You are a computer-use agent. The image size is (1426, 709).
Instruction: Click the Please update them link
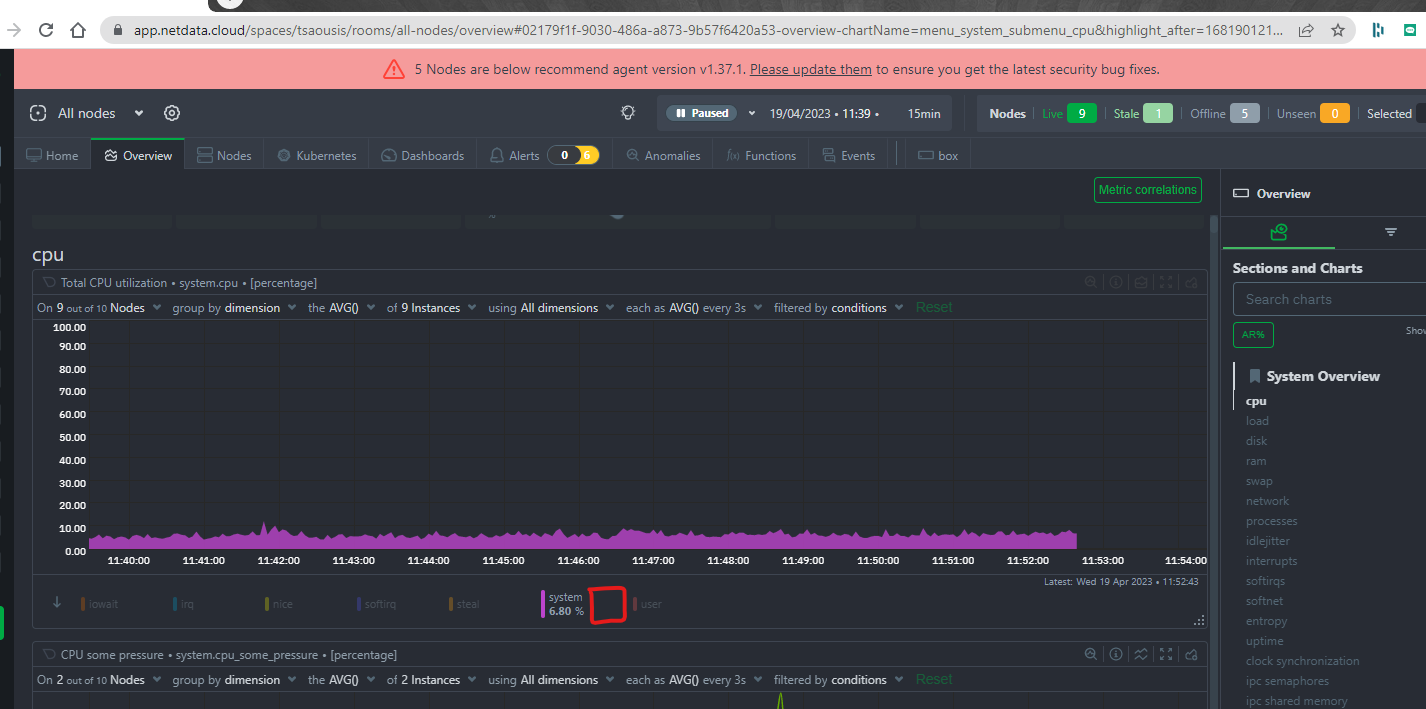(810, 69)
